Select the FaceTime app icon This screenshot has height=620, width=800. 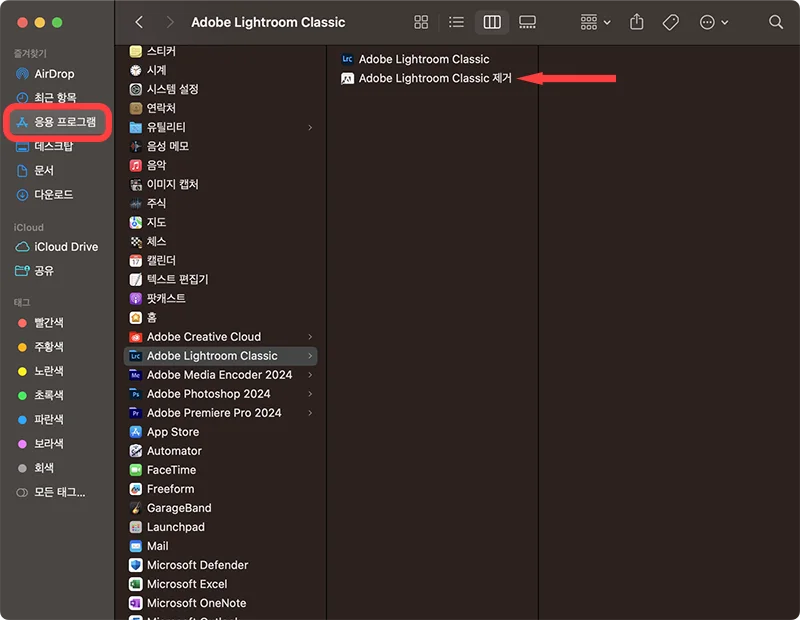pos(135,470)
